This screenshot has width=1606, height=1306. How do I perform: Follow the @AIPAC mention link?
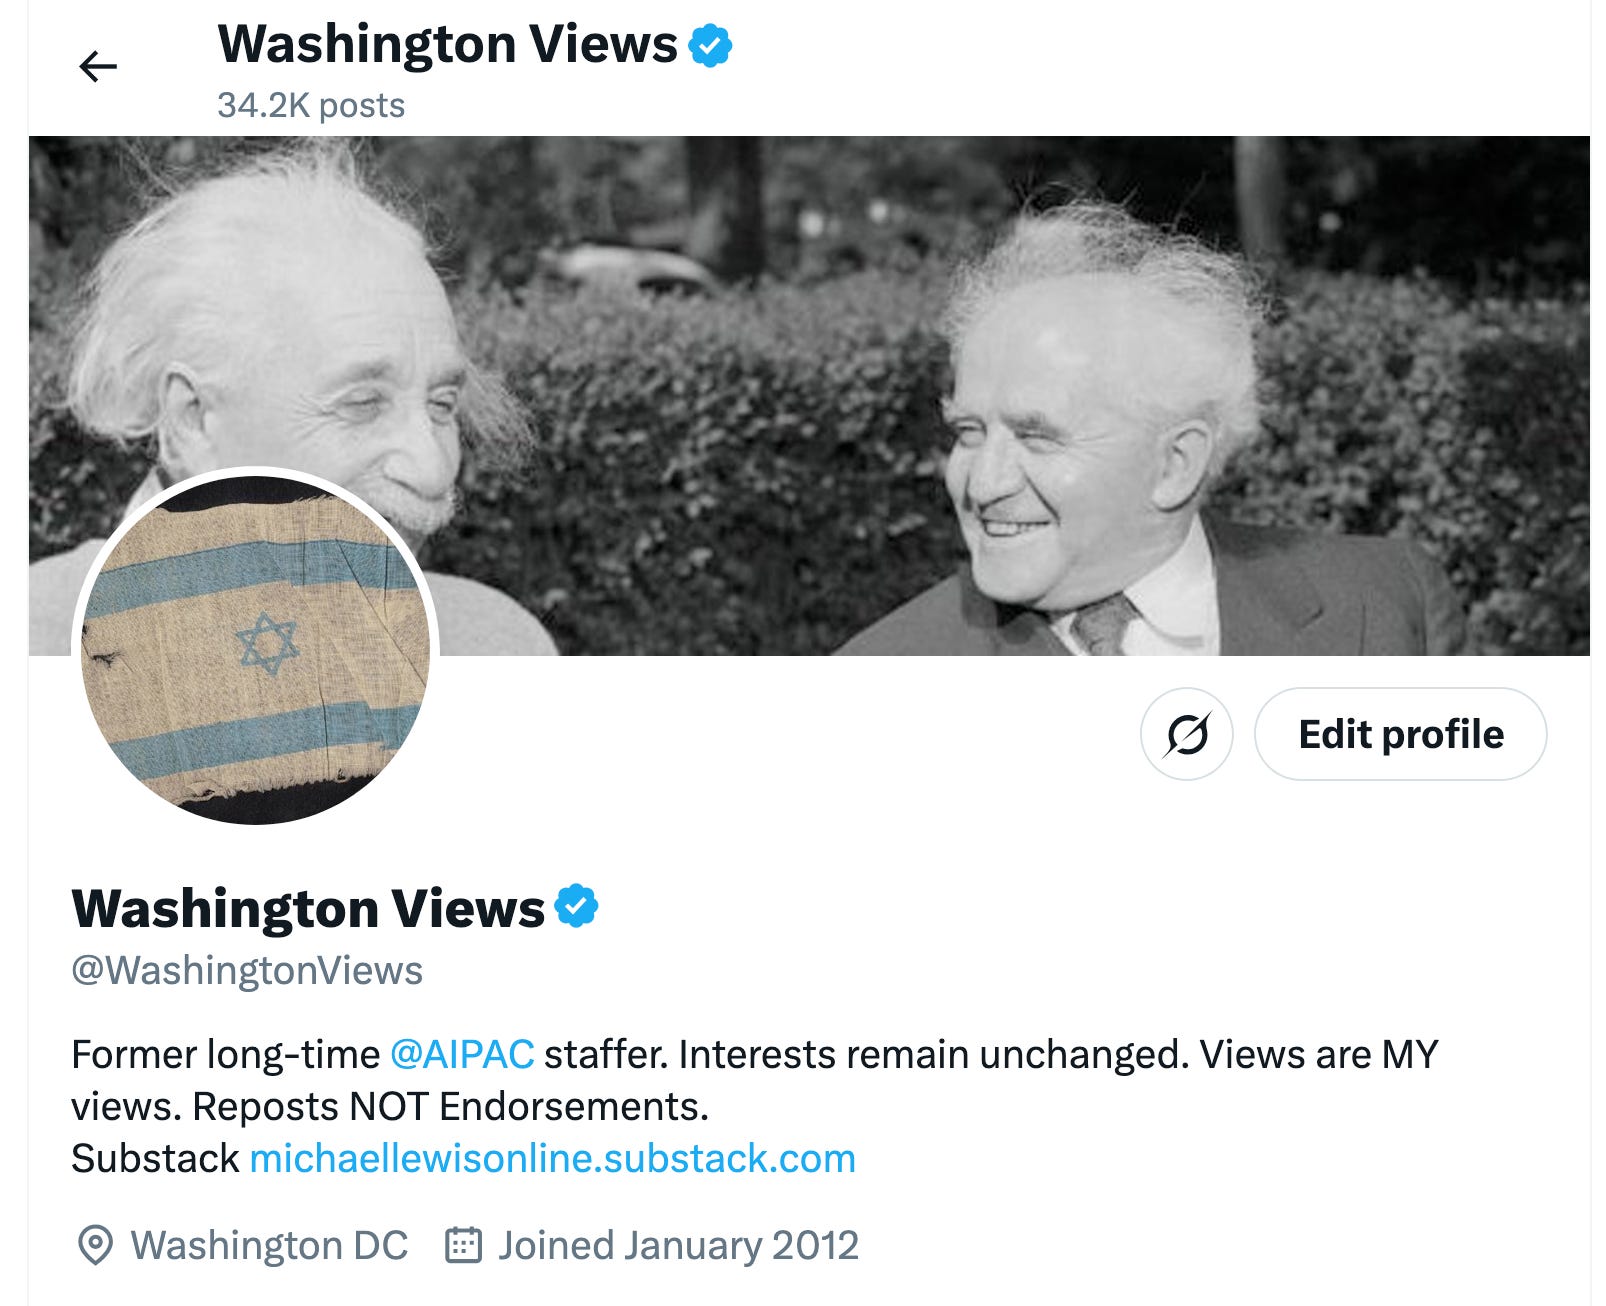click(x=462, y=1054)
